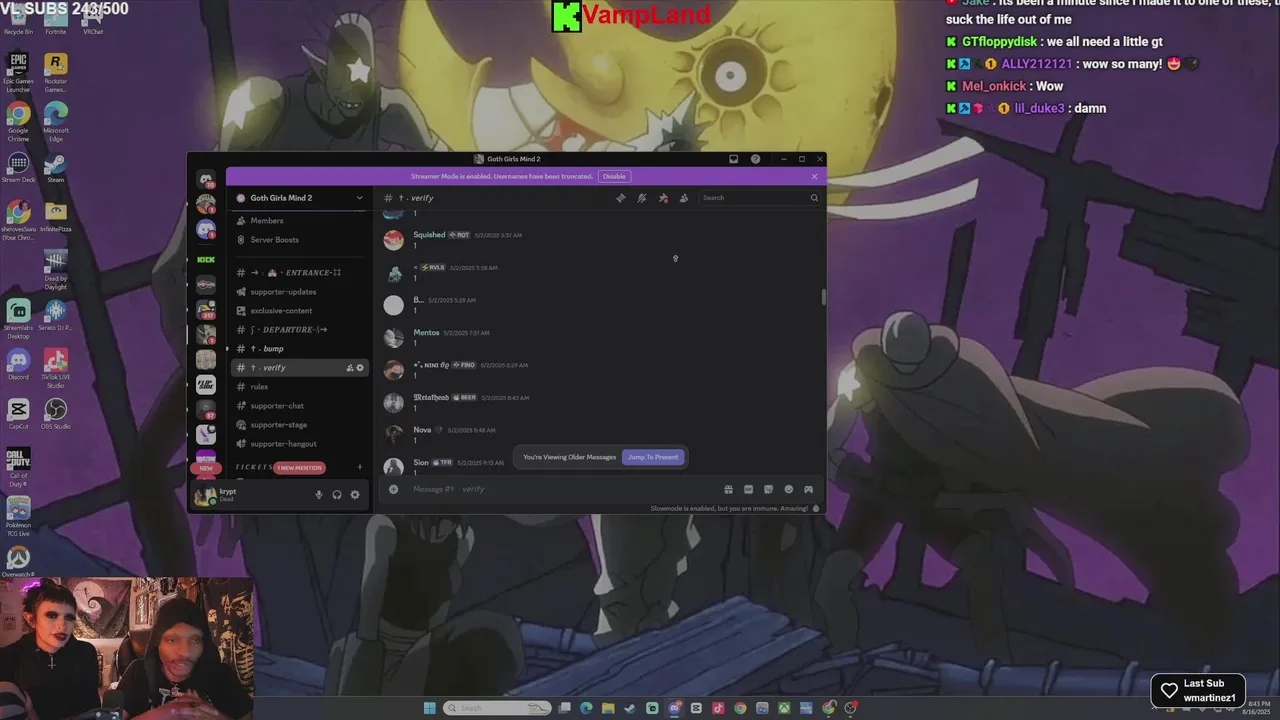Open the emoji picker icon
Viewport: 1280px width, 720px height.
click(x=788, y=489)
